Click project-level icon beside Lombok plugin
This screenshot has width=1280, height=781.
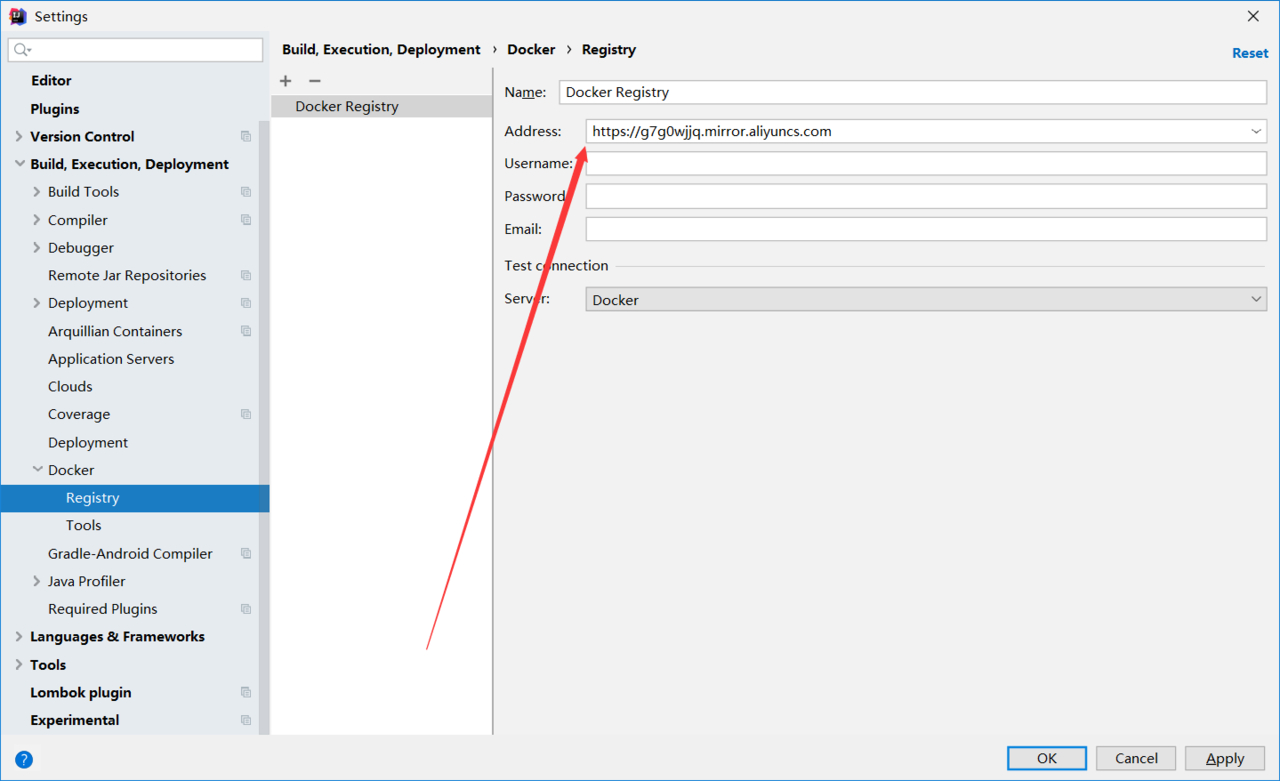coord(246,692)
